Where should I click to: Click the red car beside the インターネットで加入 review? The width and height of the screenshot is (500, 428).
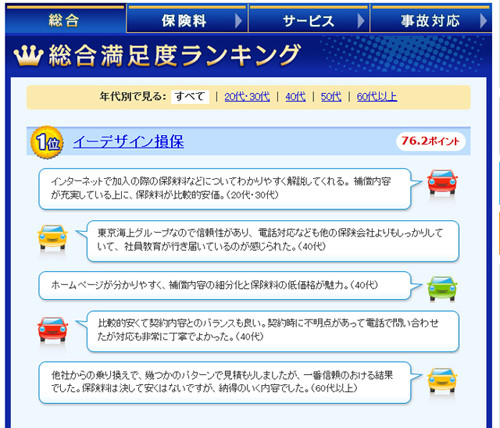[x=442, y=182]
